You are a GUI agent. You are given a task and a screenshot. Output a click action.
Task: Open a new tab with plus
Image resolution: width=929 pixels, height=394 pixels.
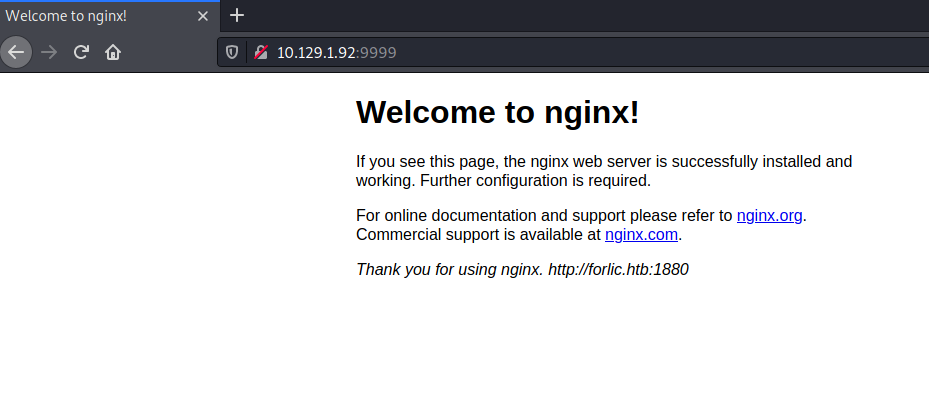[236, 15]
